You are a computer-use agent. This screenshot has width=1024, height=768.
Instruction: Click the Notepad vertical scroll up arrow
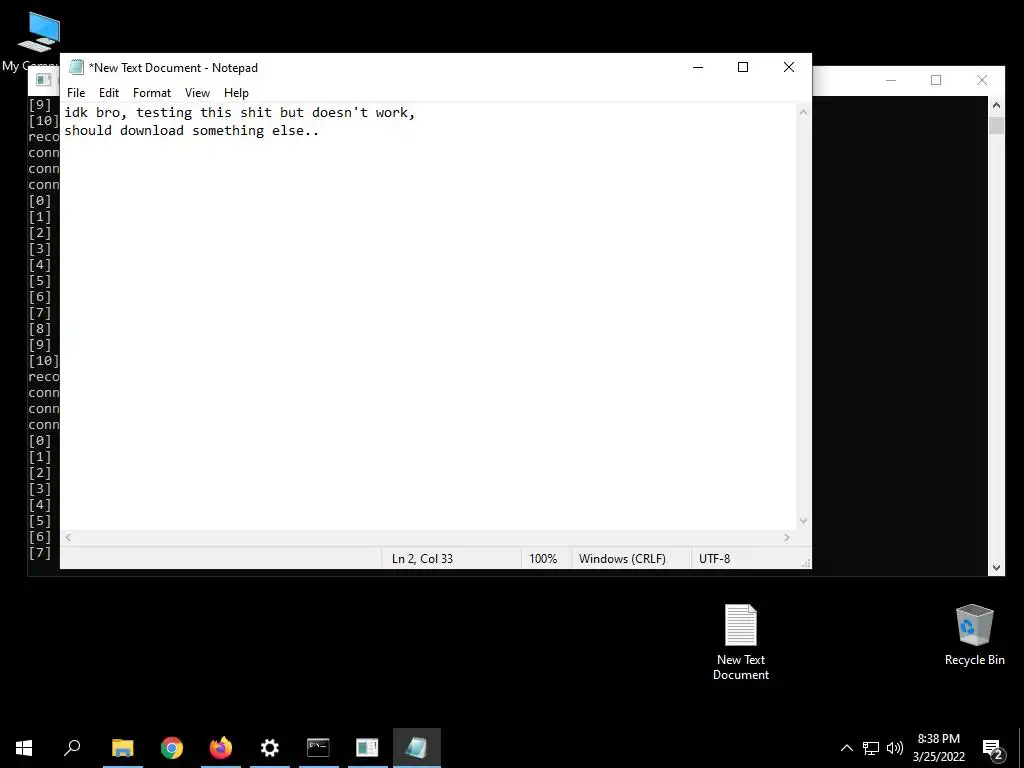click(x=803, y=112)
